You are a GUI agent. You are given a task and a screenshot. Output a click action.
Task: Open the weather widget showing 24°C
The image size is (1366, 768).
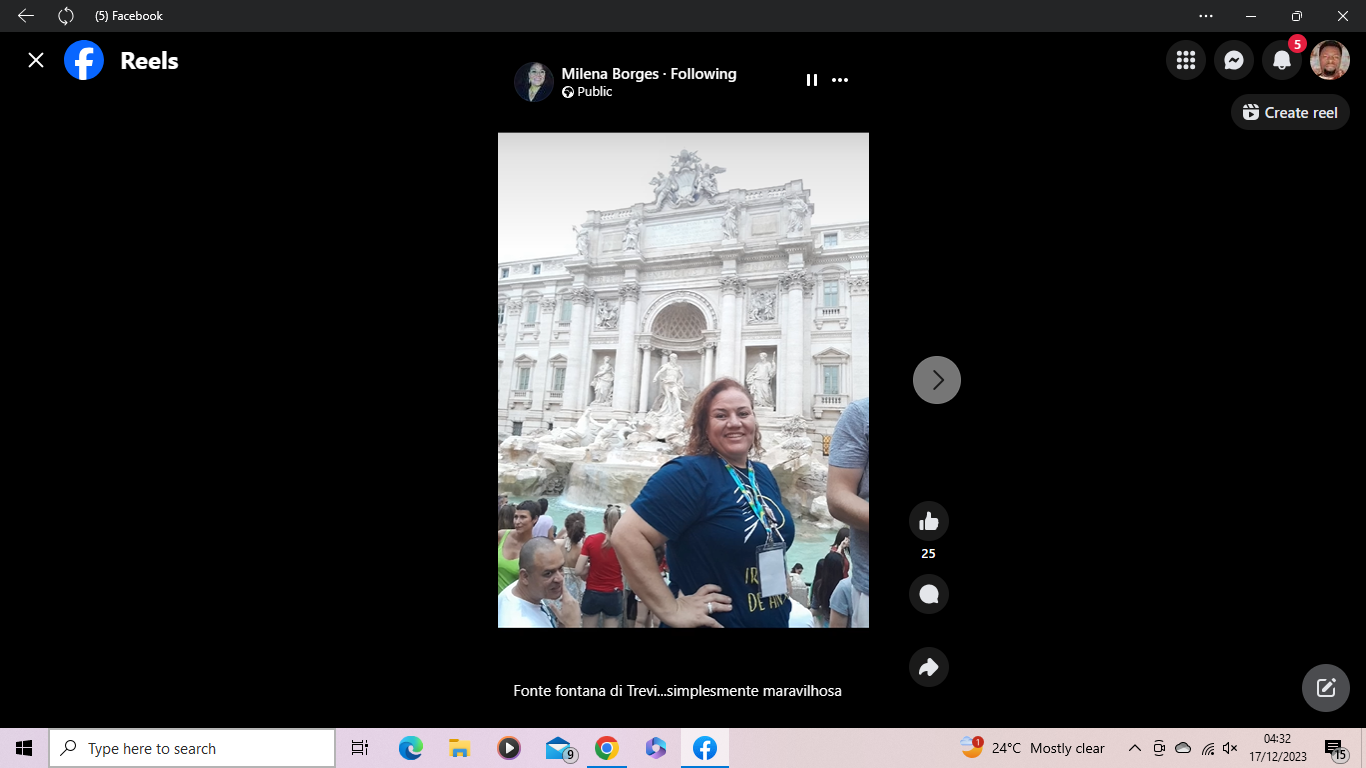[1032, 748]
